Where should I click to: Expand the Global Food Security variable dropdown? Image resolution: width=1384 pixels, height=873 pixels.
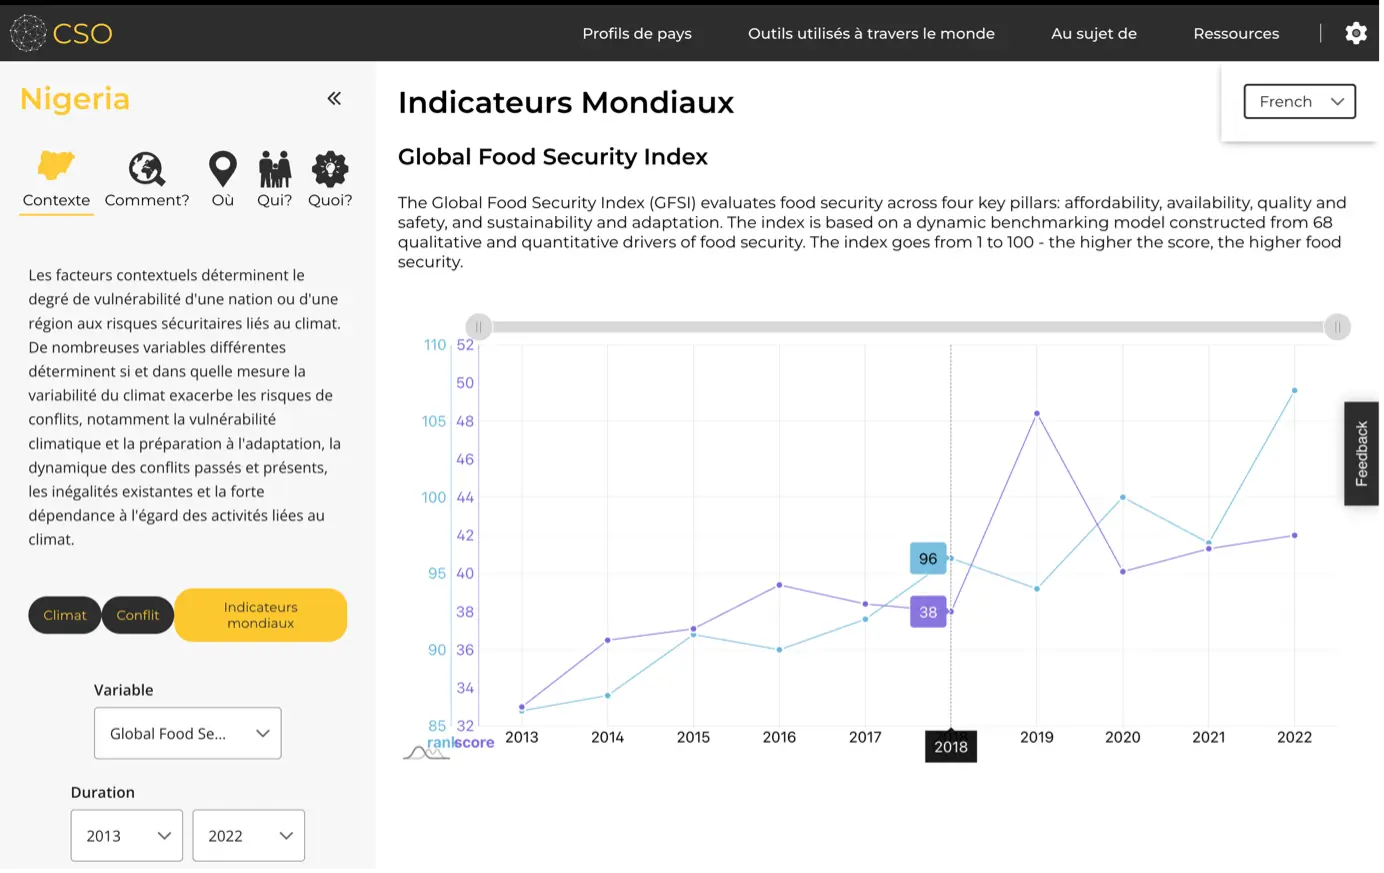coord(188,733)
